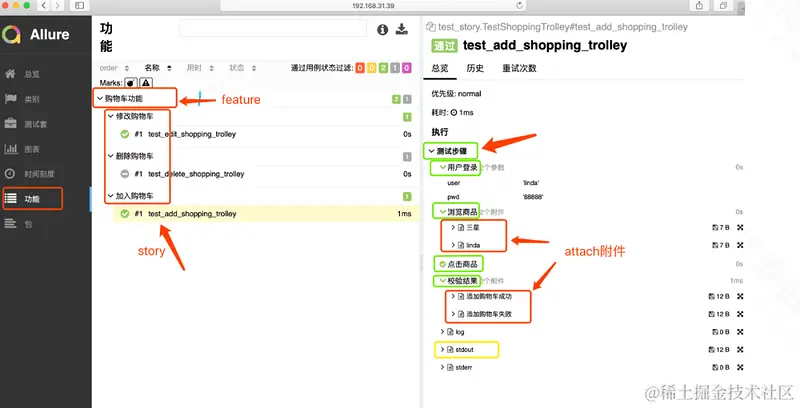Toggle the gray skipped status filter

point(395,68)
